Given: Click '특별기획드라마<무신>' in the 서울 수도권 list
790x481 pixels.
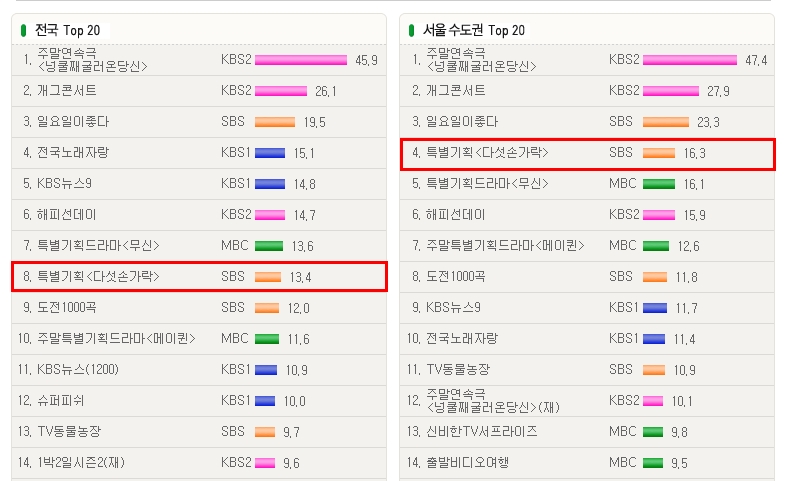Looking at the screenshot, I should coord(487,184).
